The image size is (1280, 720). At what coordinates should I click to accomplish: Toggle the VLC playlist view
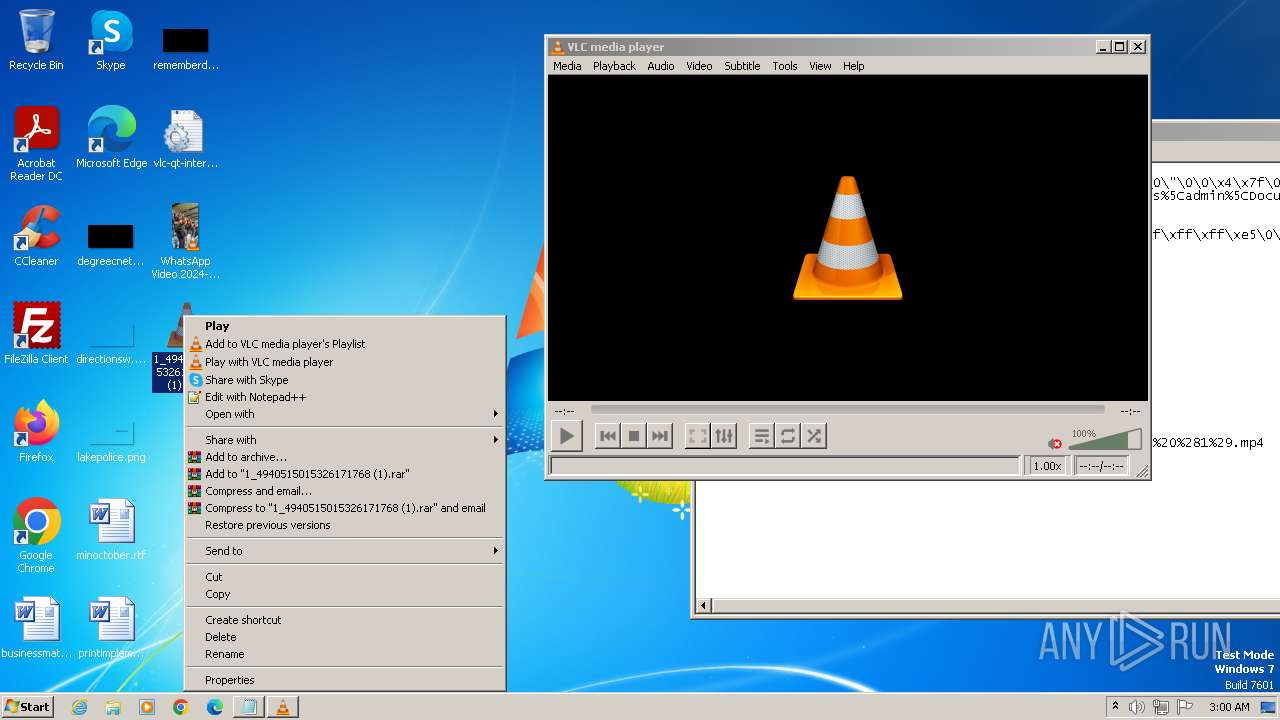coord(762,436)
